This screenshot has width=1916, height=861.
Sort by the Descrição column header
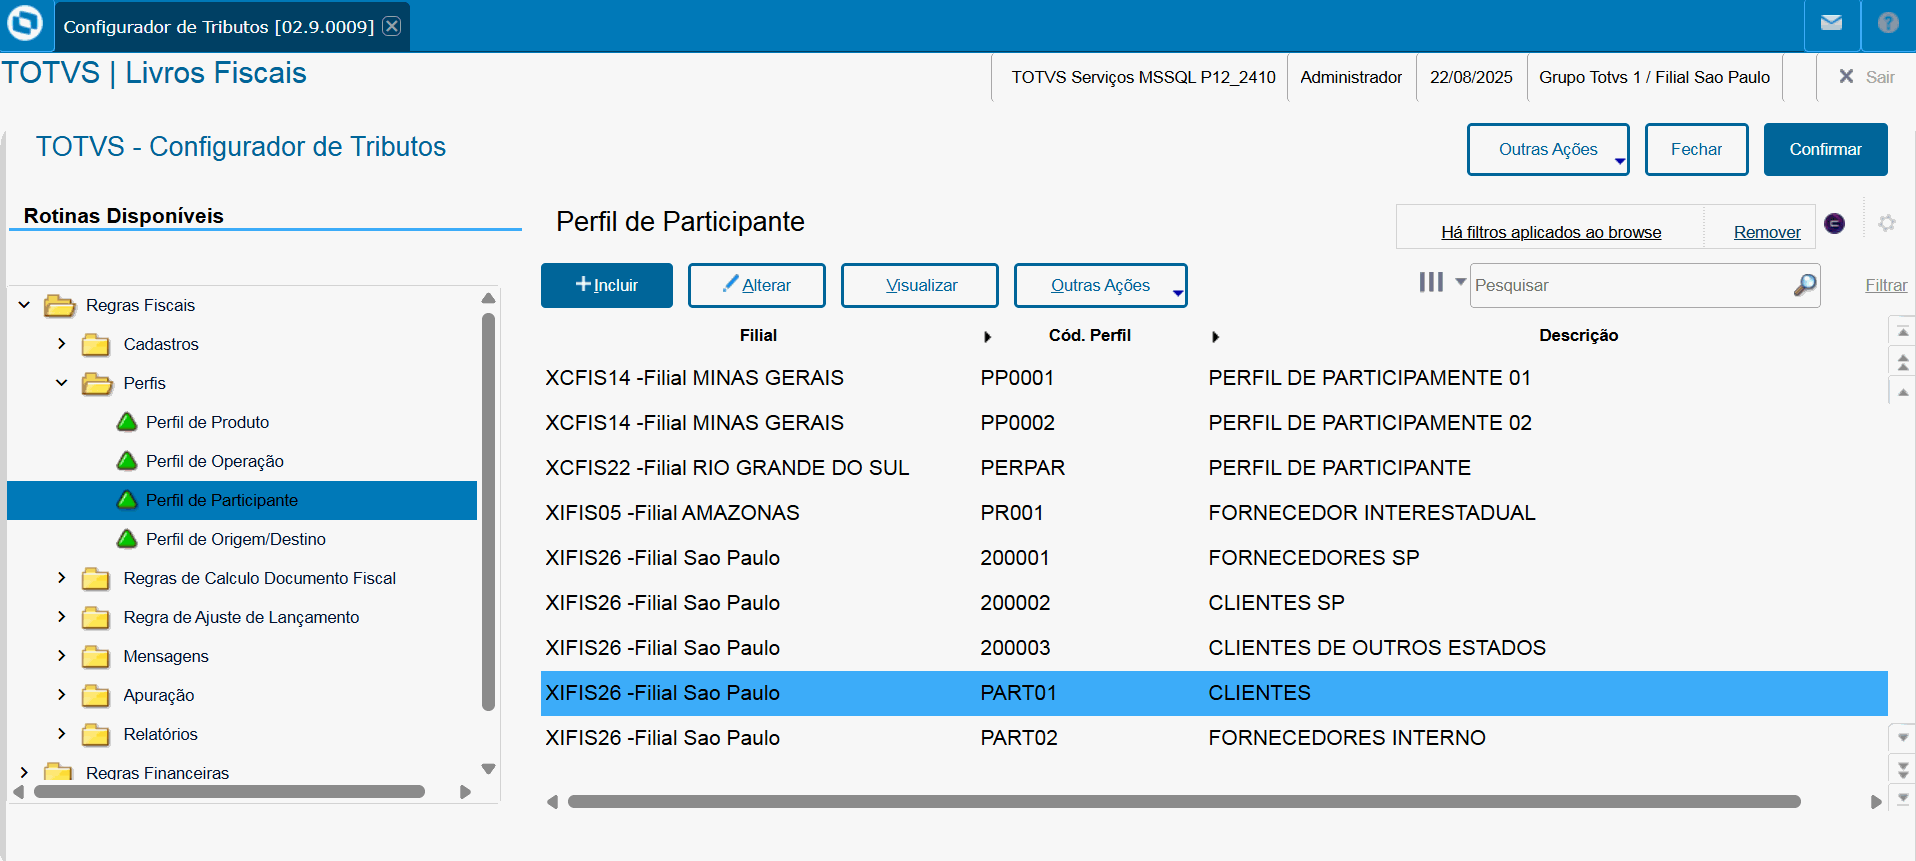[x=1578, y=336]
